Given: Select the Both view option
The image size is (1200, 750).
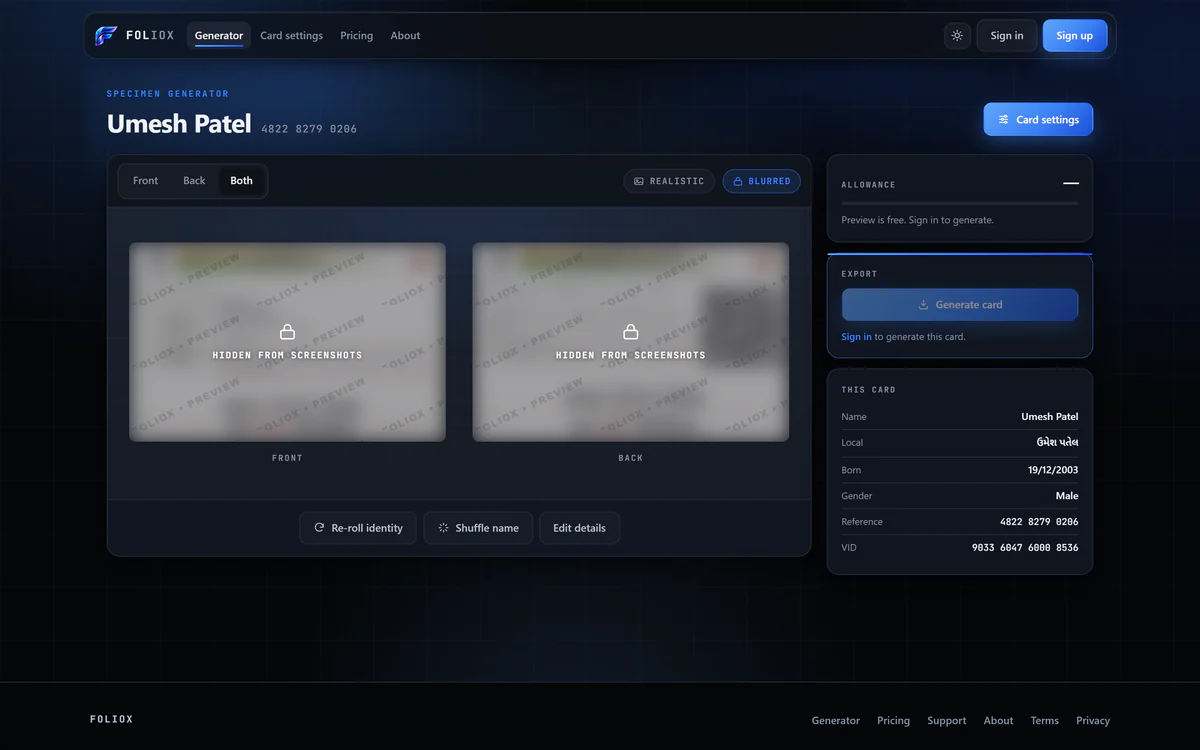Looking at the screenshot, I should pyautogui.click(x=242, y=181).
